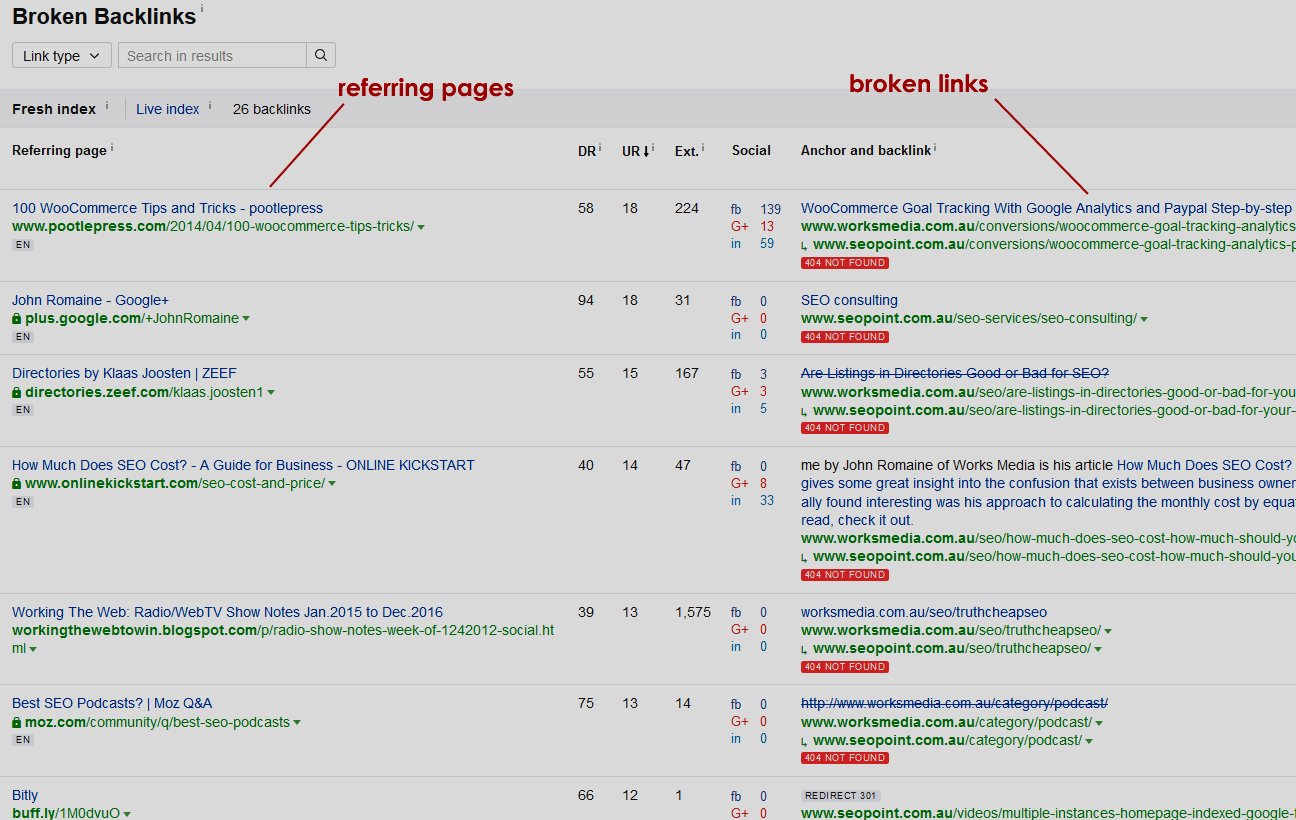Open Working The Web Show Notes link
1296x820 pixels.
click(x=227, y=613)
